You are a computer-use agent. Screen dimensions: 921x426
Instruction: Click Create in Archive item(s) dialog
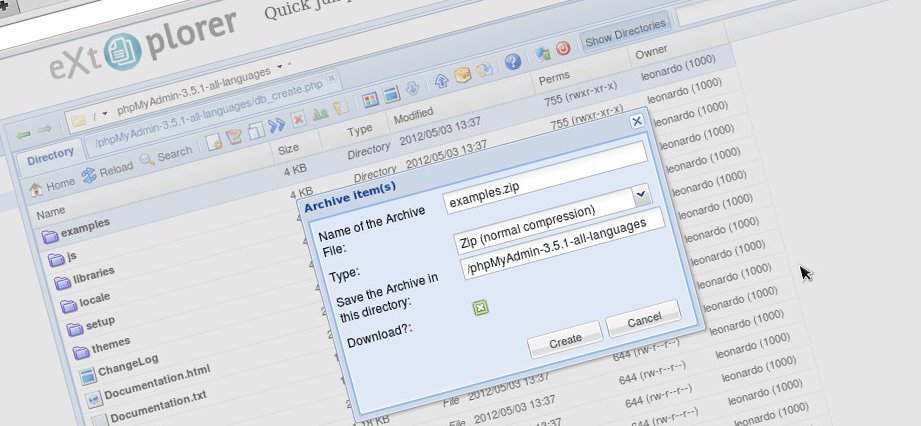(565, 341)
